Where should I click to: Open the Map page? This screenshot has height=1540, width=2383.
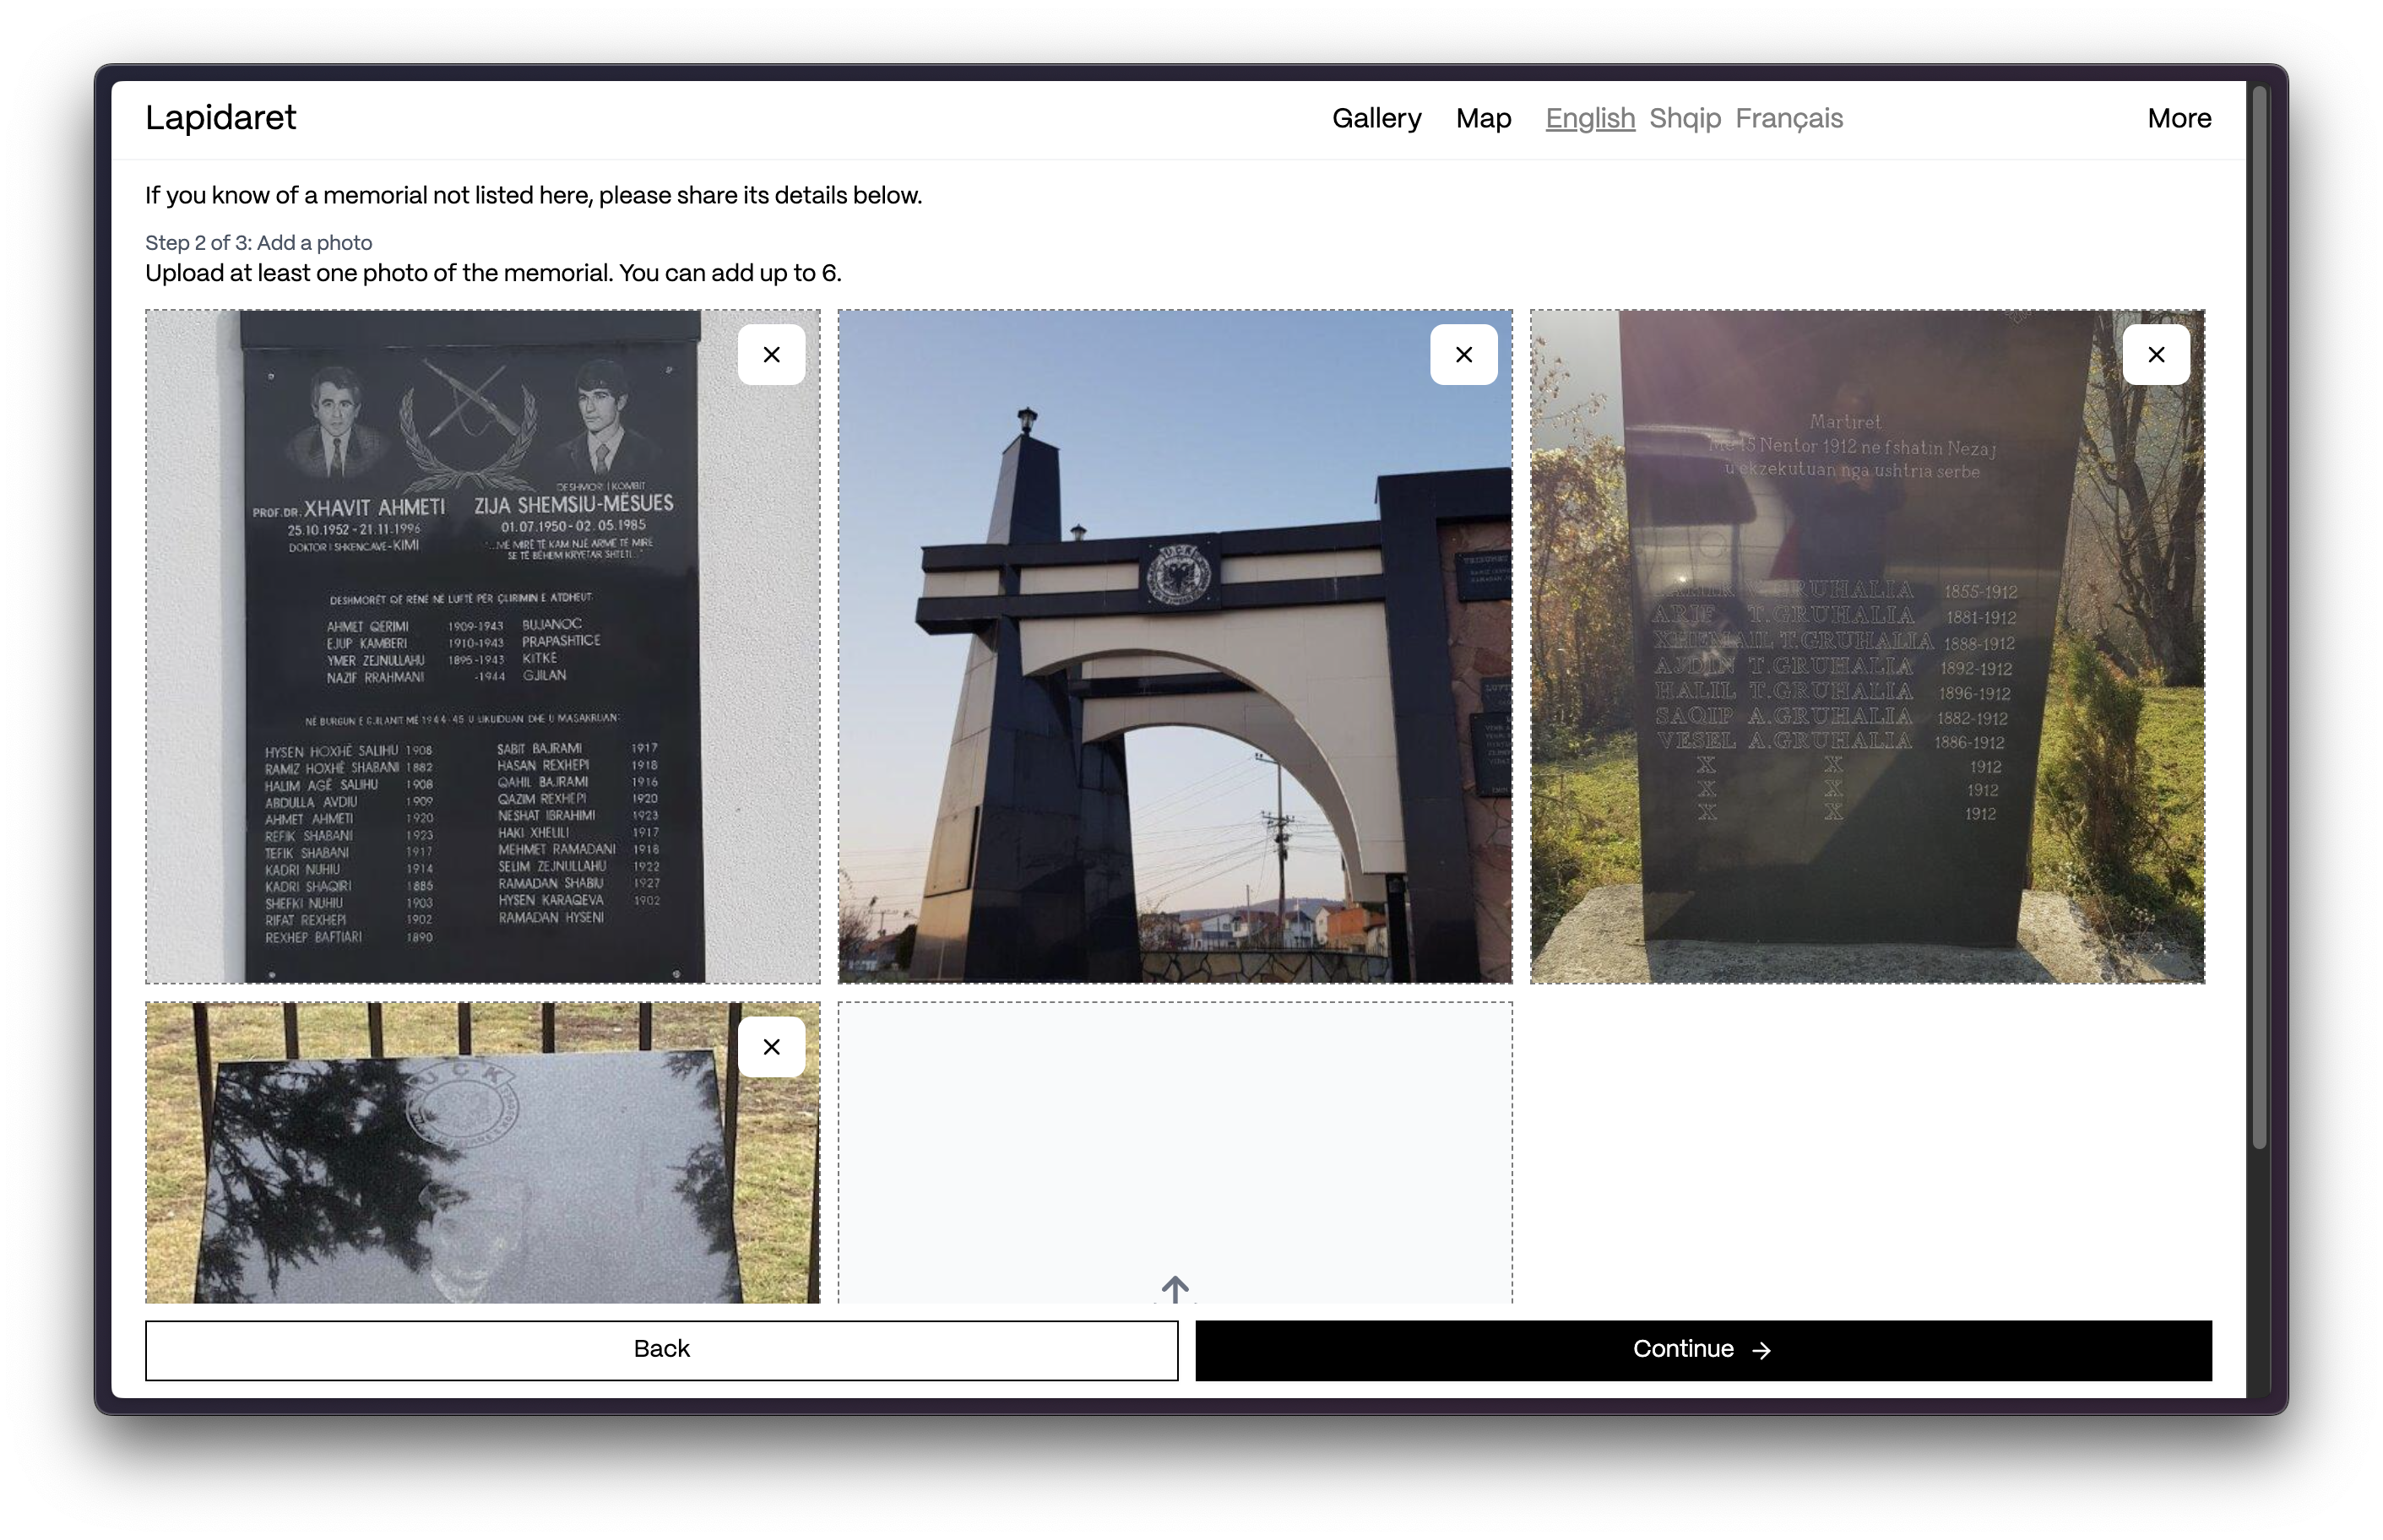click(x=1482, y=119)
